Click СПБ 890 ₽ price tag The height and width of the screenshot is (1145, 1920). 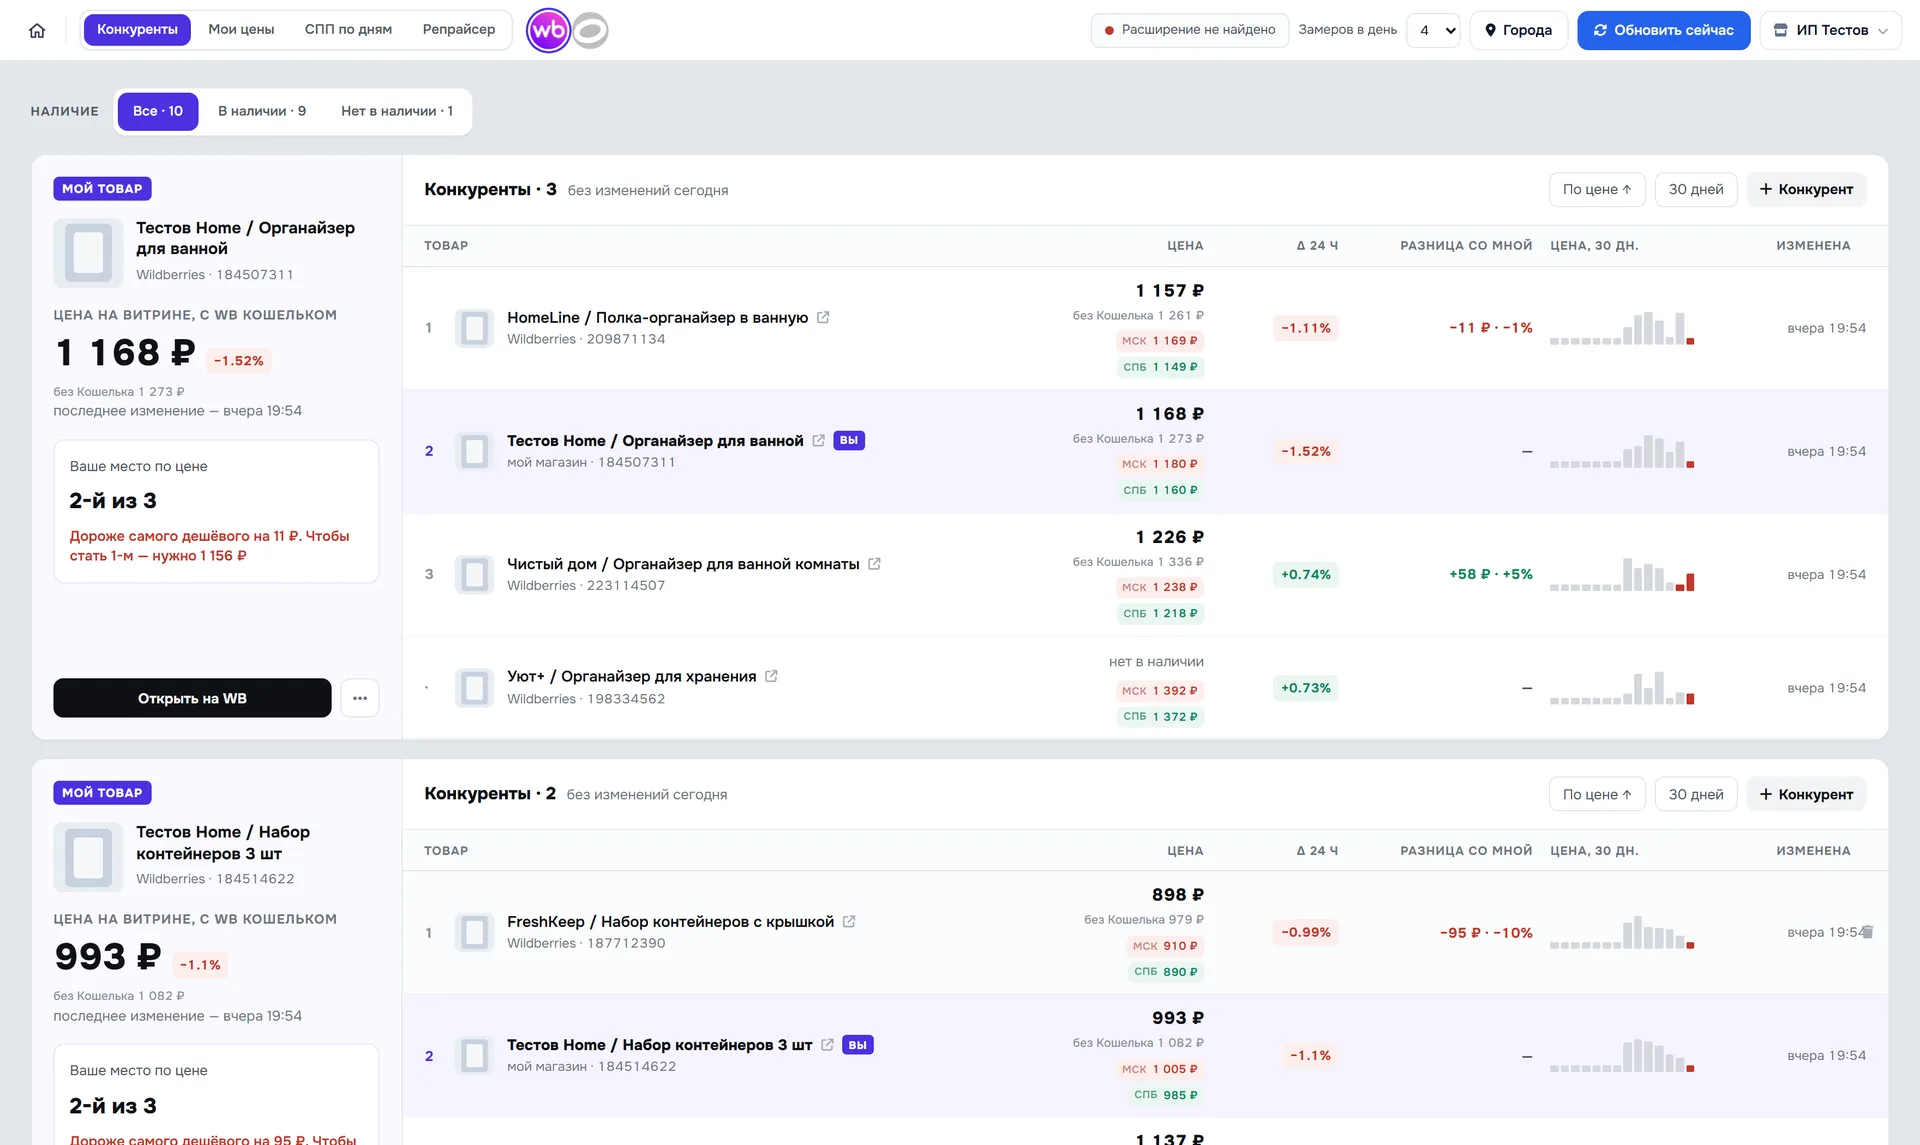tap(1165, 971)
